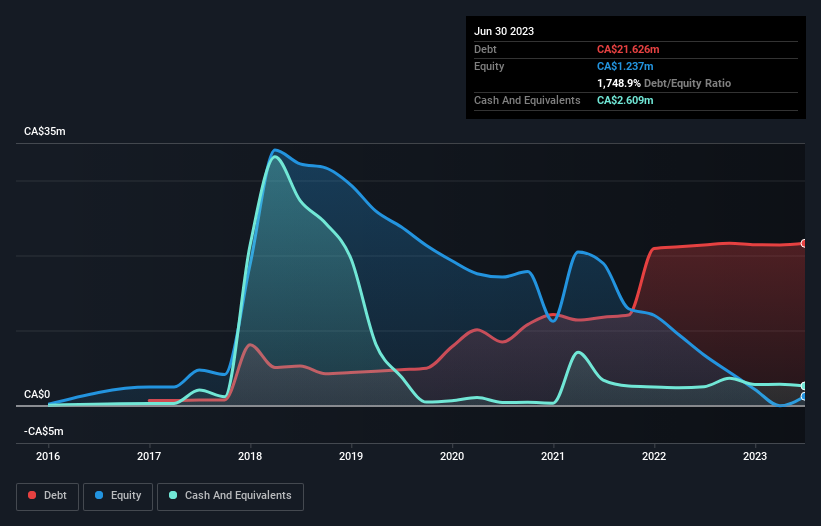Click the 2020 x-axis label

452,456
